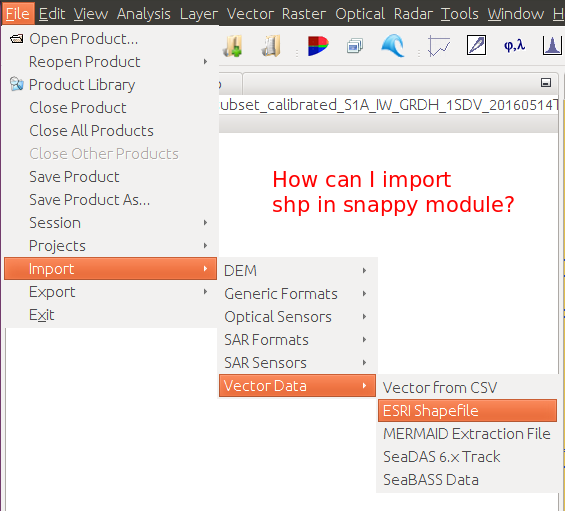
Task: Click the blue wave toolbar icon
Action: tap(393, 46)
